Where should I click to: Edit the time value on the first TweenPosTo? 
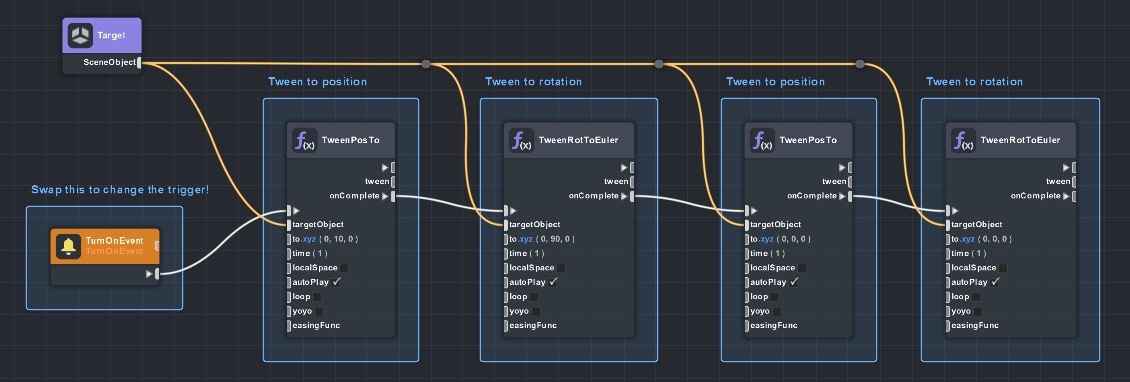click(x=322, y=253)
